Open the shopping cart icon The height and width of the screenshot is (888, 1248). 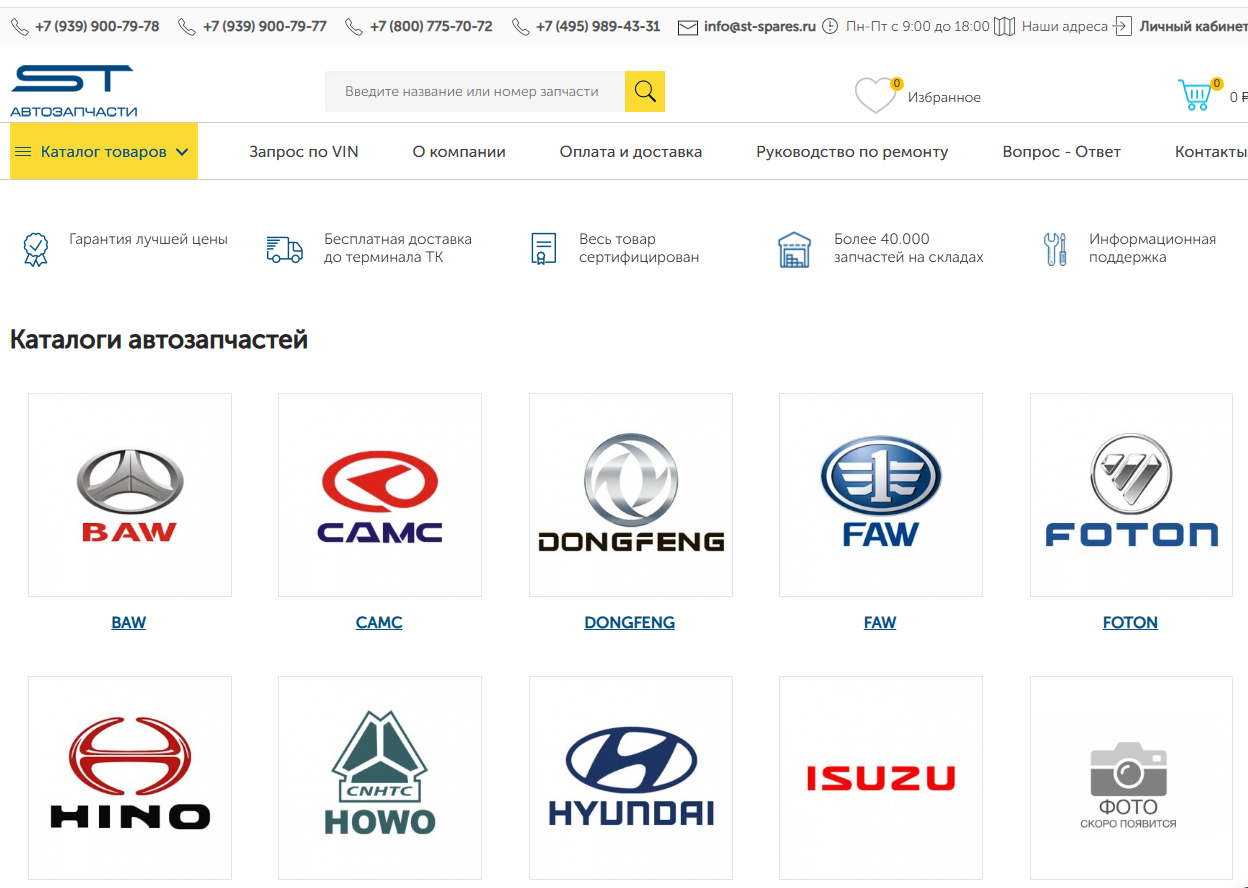click(x=1196, y=95)
